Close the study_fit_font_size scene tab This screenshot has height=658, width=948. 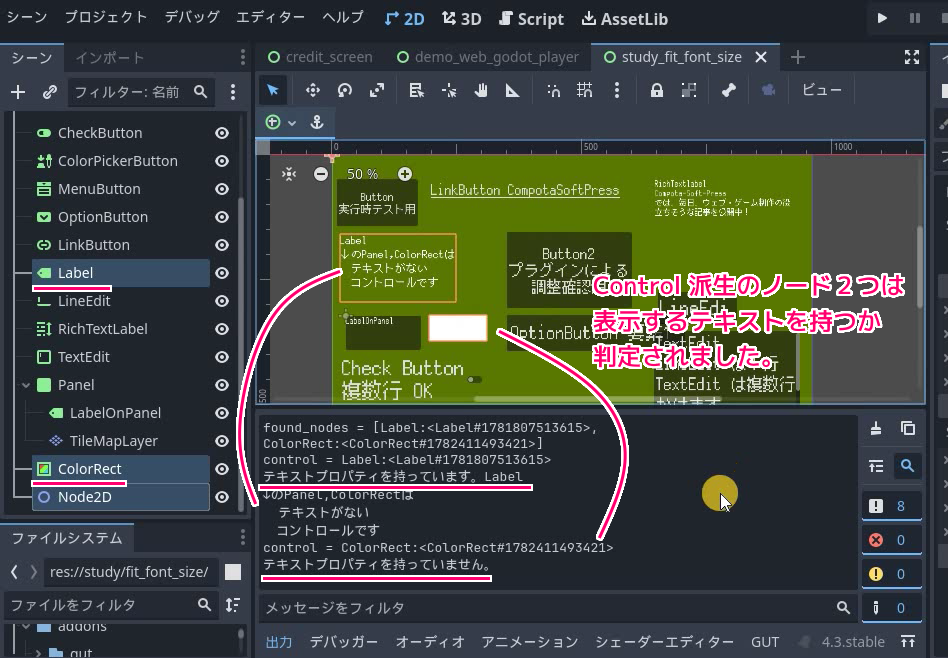(x=761, y=57)
